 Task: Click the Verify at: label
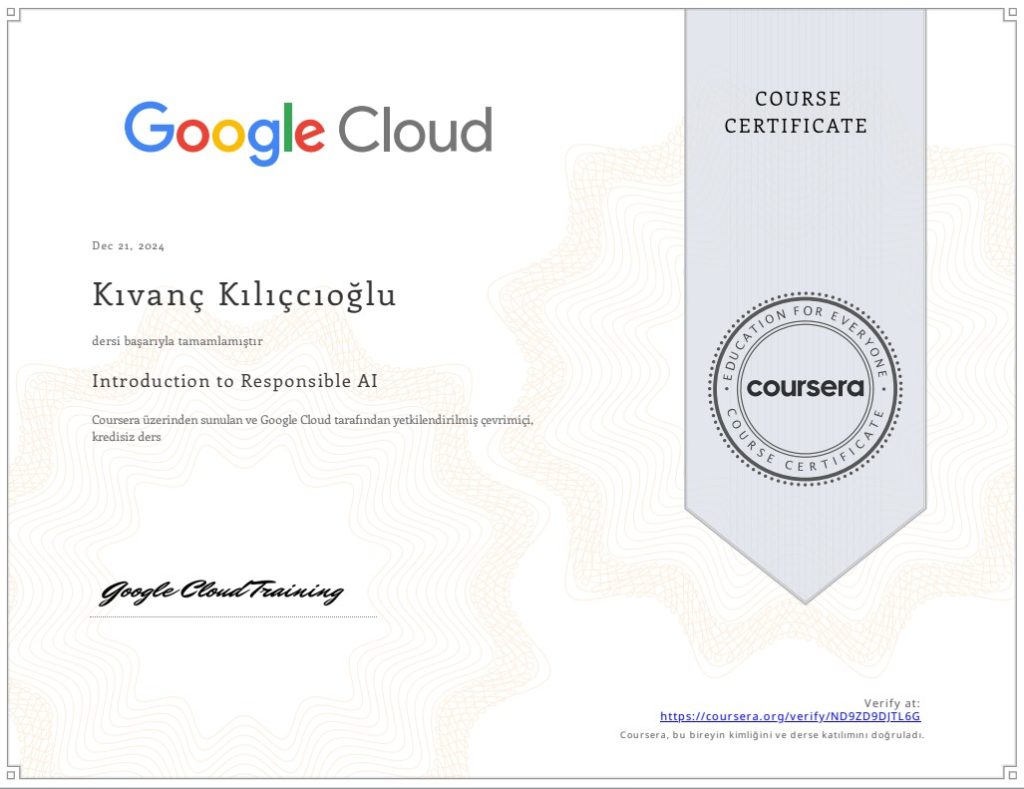pos(892,703)
